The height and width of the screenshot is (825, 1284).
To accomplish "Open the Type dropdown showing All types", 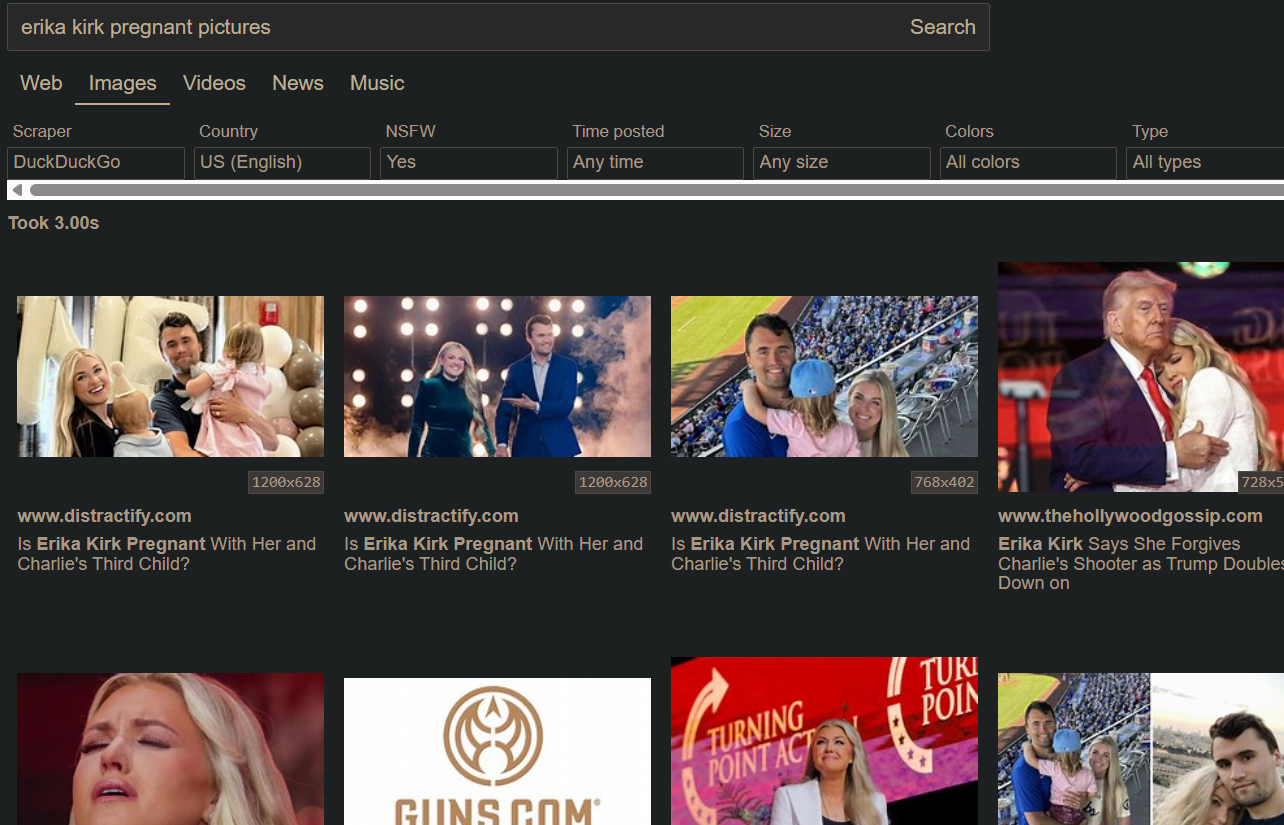I will point(1205,163).
